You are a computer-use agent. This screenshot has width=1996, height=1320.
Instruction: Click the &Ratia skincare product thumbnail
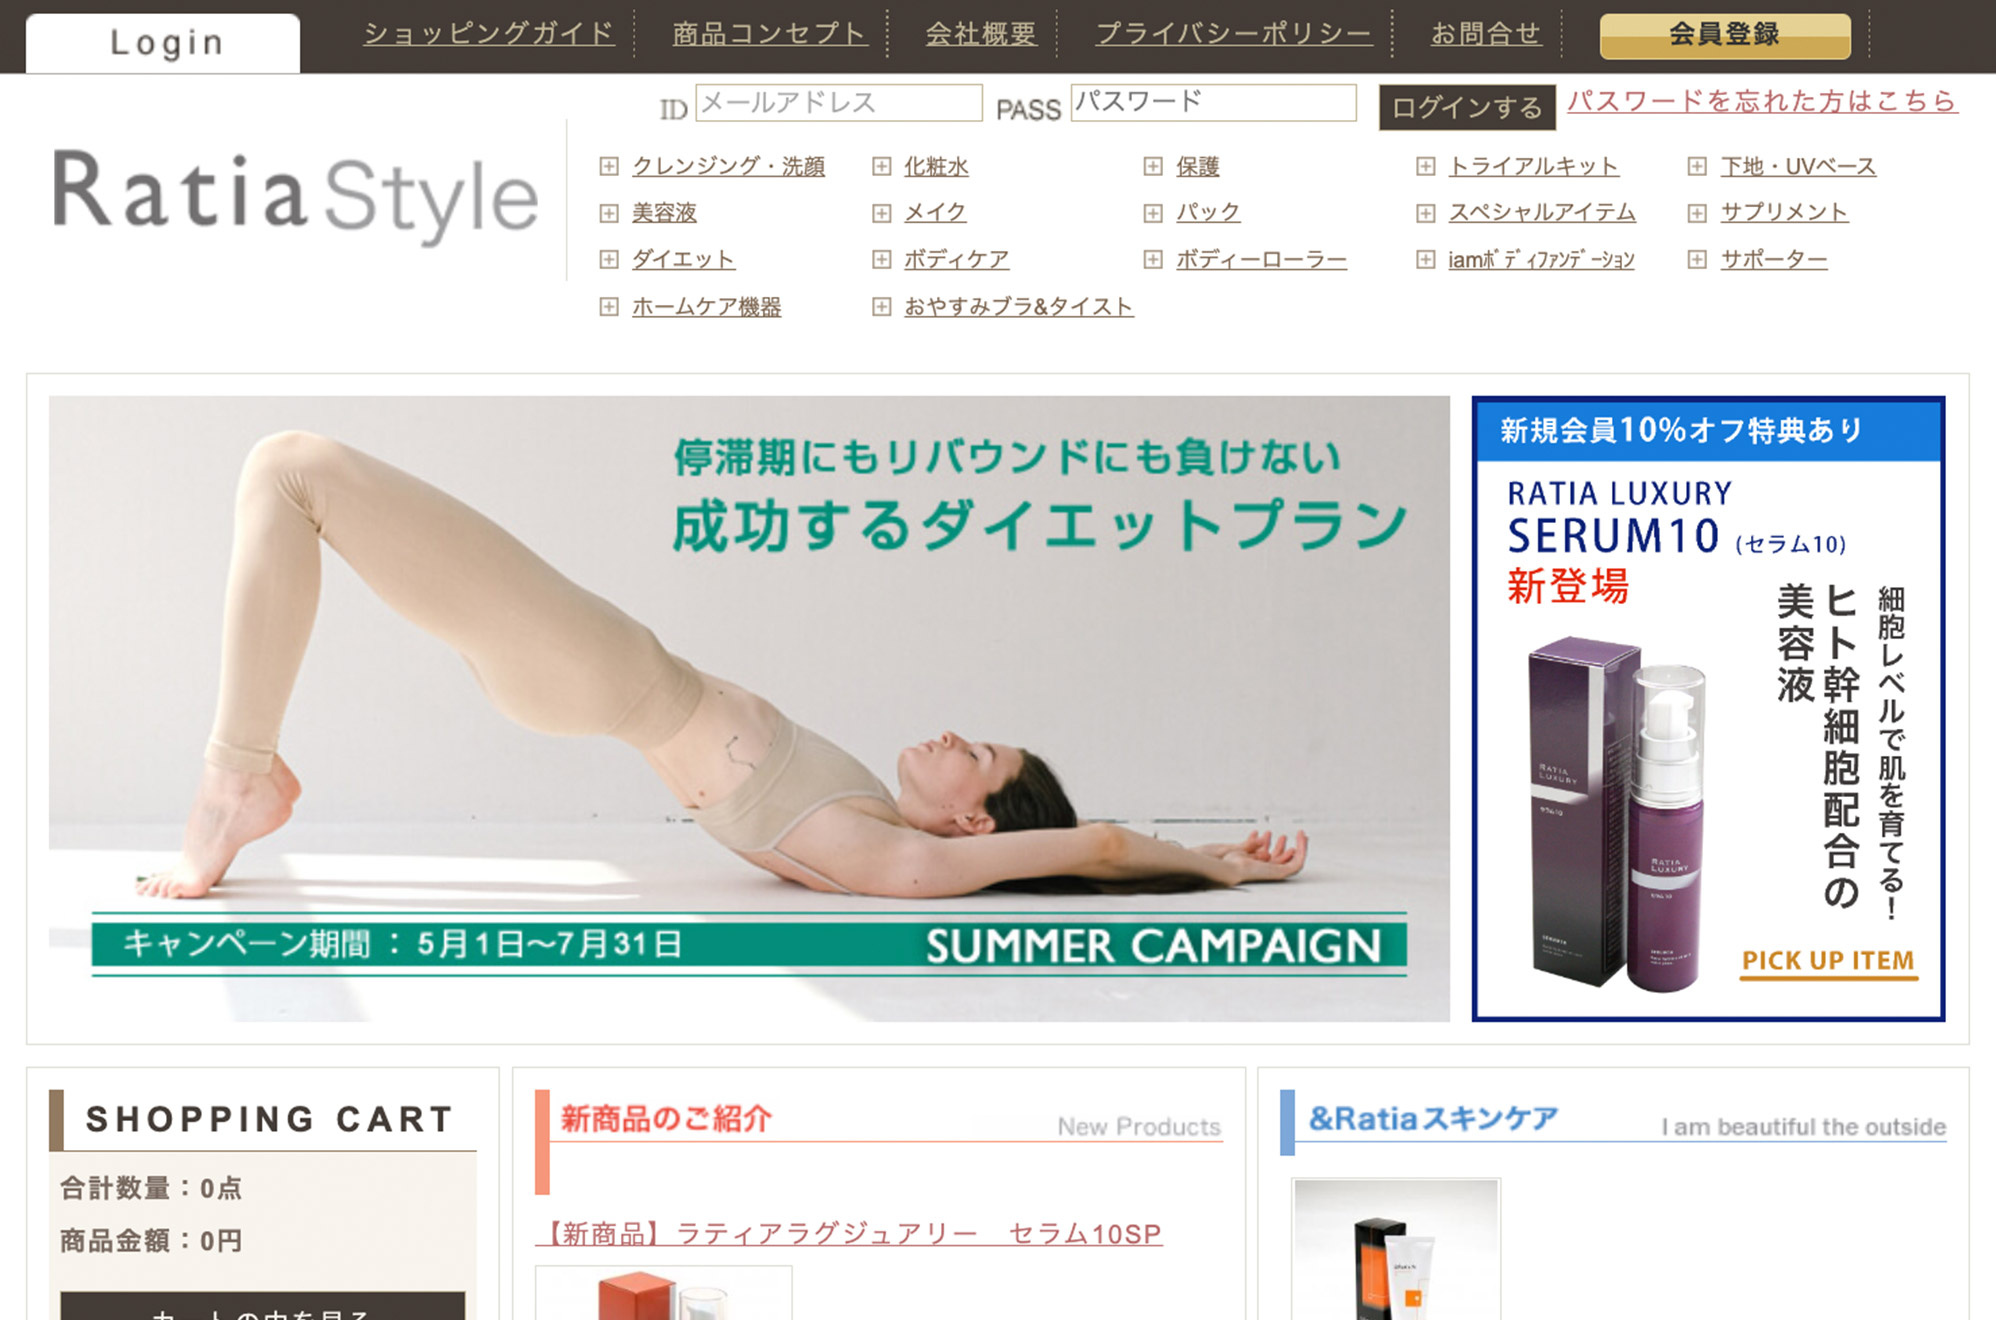click(1396, 1249)
